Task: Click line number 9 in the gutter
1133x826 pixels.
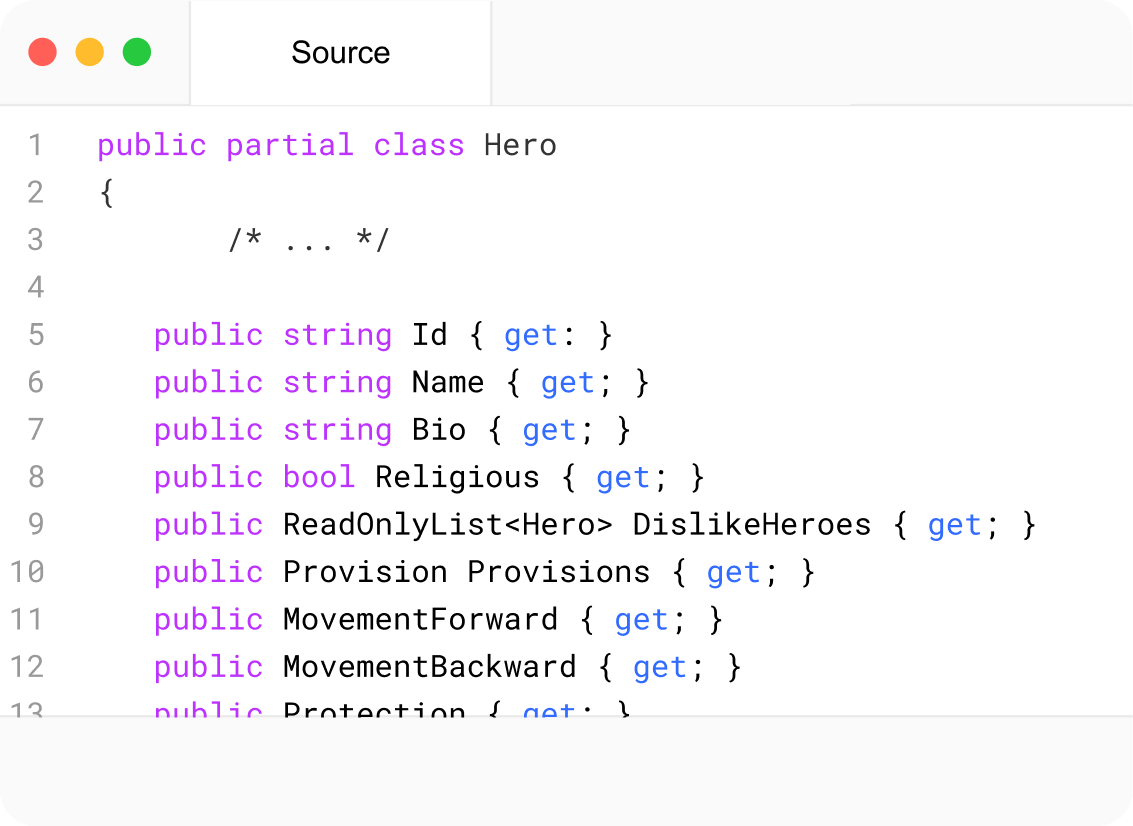Action: point(35,524)
